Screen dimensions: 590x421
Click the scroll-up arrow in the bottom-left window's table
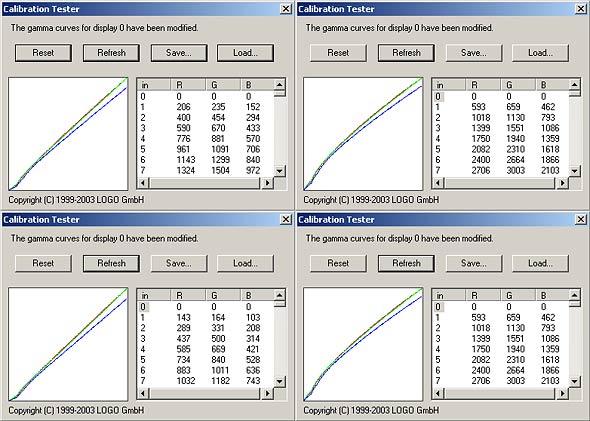280,295
